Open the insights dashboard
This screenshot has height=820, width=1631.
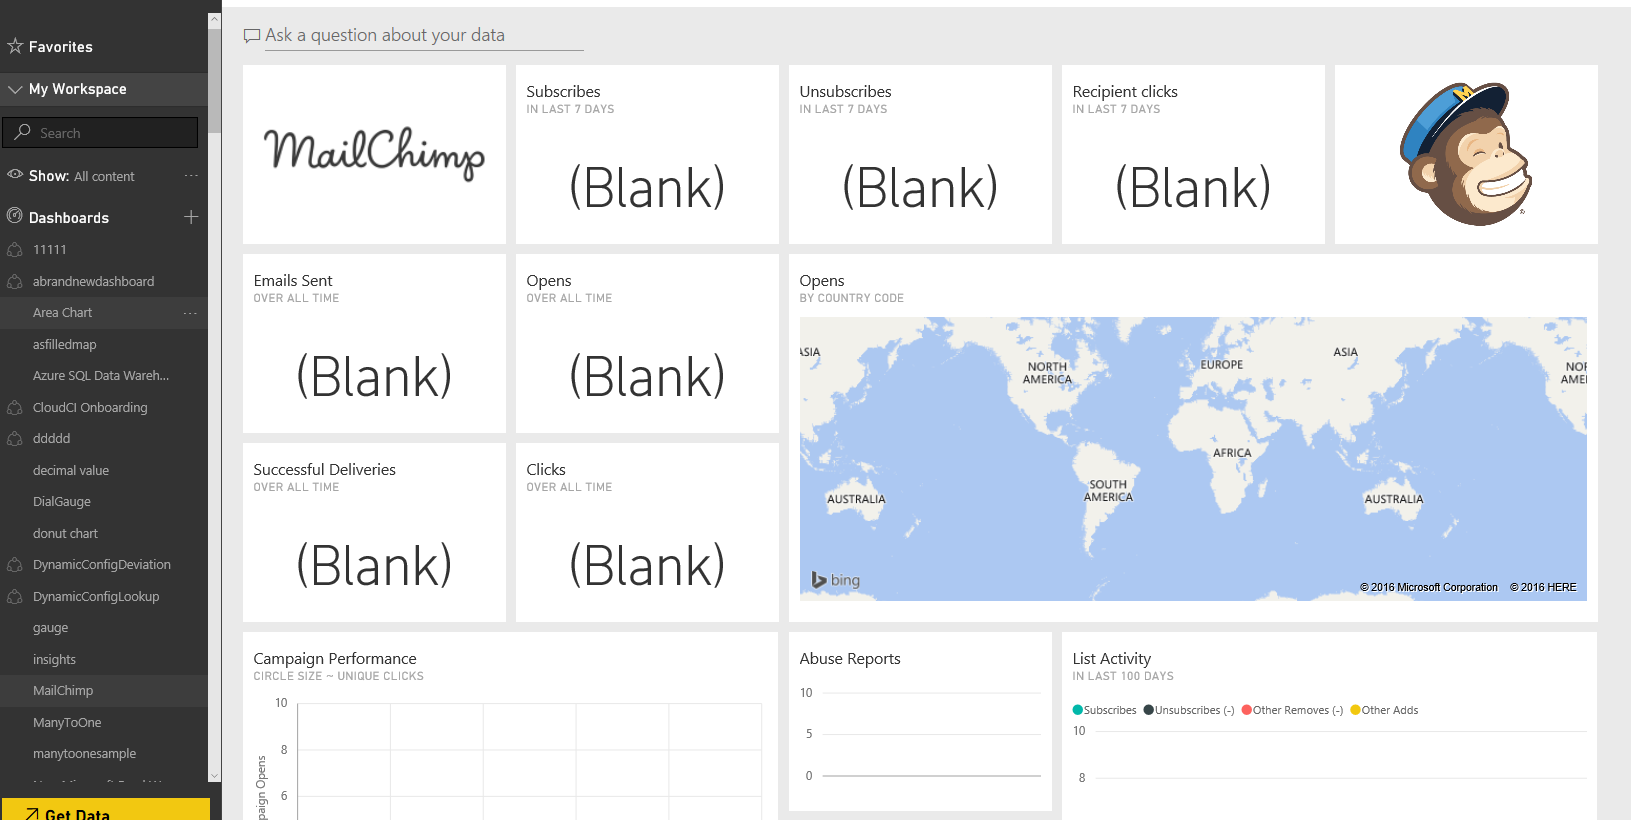click(54, 659)
